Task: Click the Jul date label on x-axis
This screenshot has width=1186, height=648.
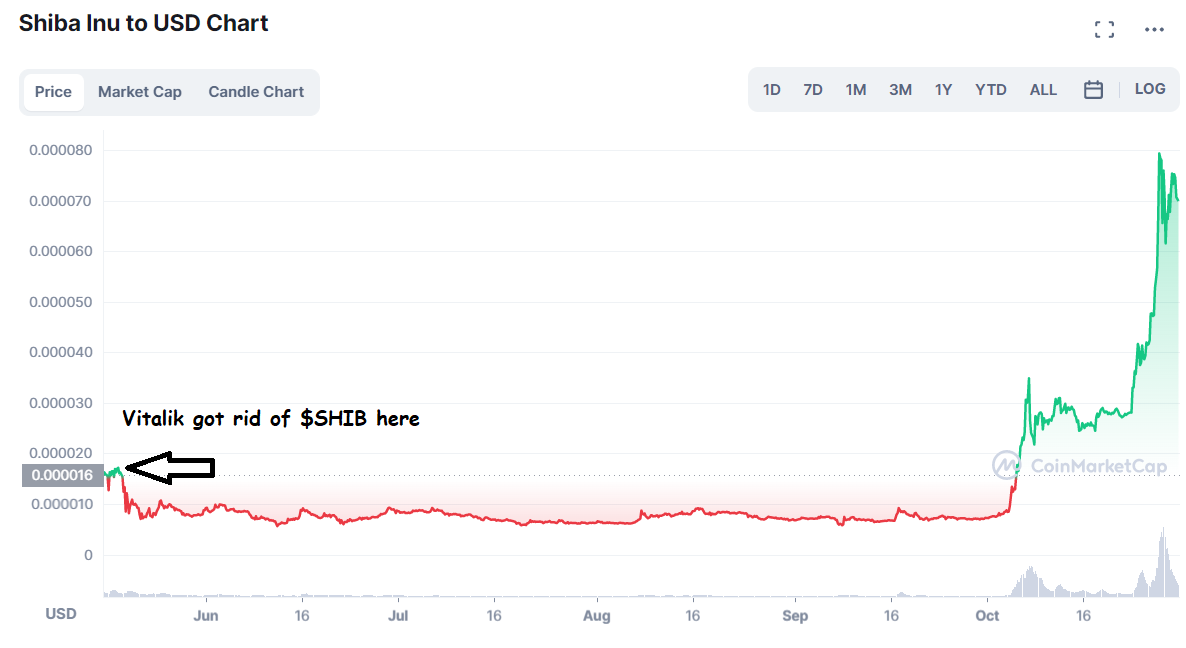Action: (x=398, y=615)
